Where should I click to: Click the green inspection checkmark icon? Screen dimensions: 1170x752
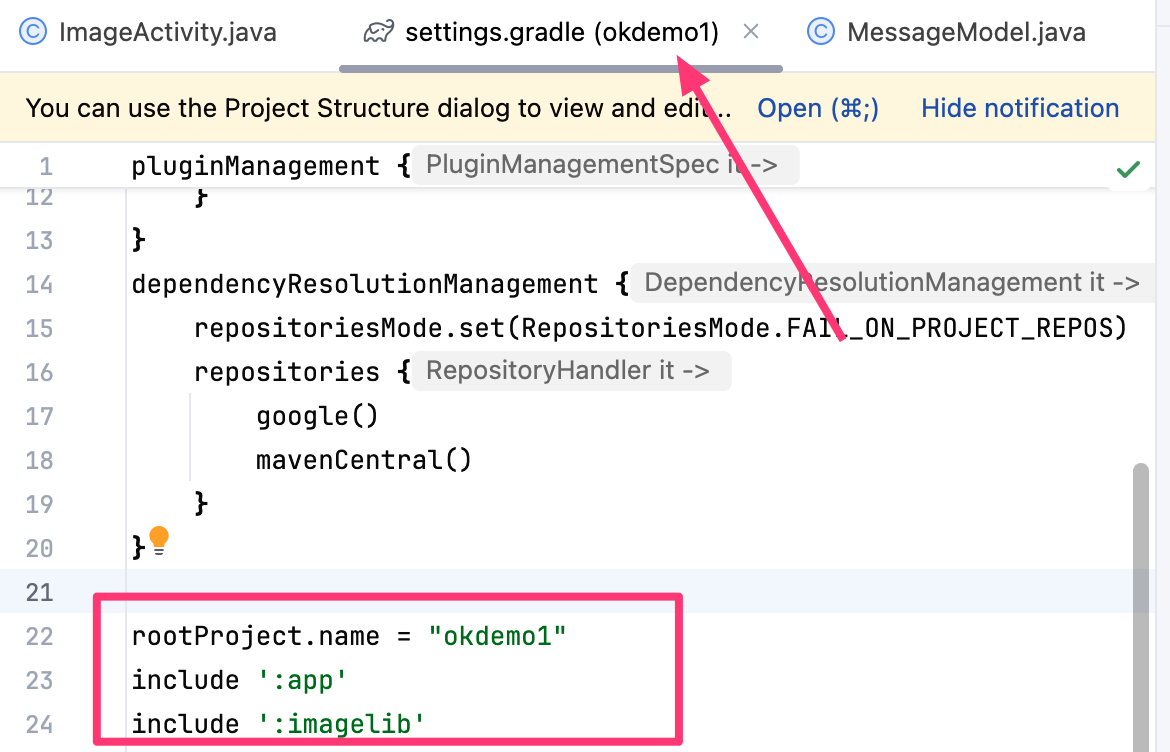[1128, 170]
